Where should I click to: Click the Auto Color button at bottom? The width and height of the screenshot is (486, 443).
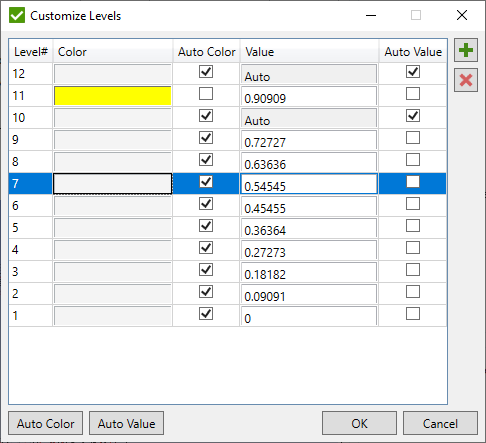(45, 423)
